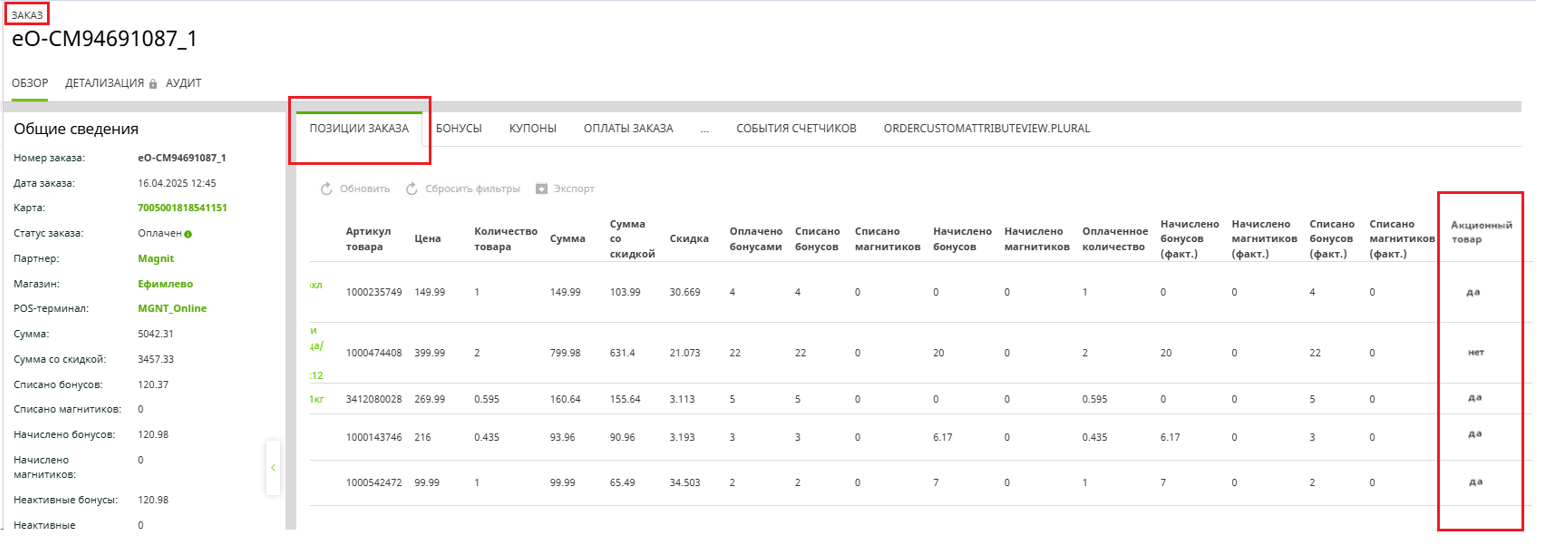1550x550 pixels.
Task: Click the Экспорт export icon
Action: point(542,189)
